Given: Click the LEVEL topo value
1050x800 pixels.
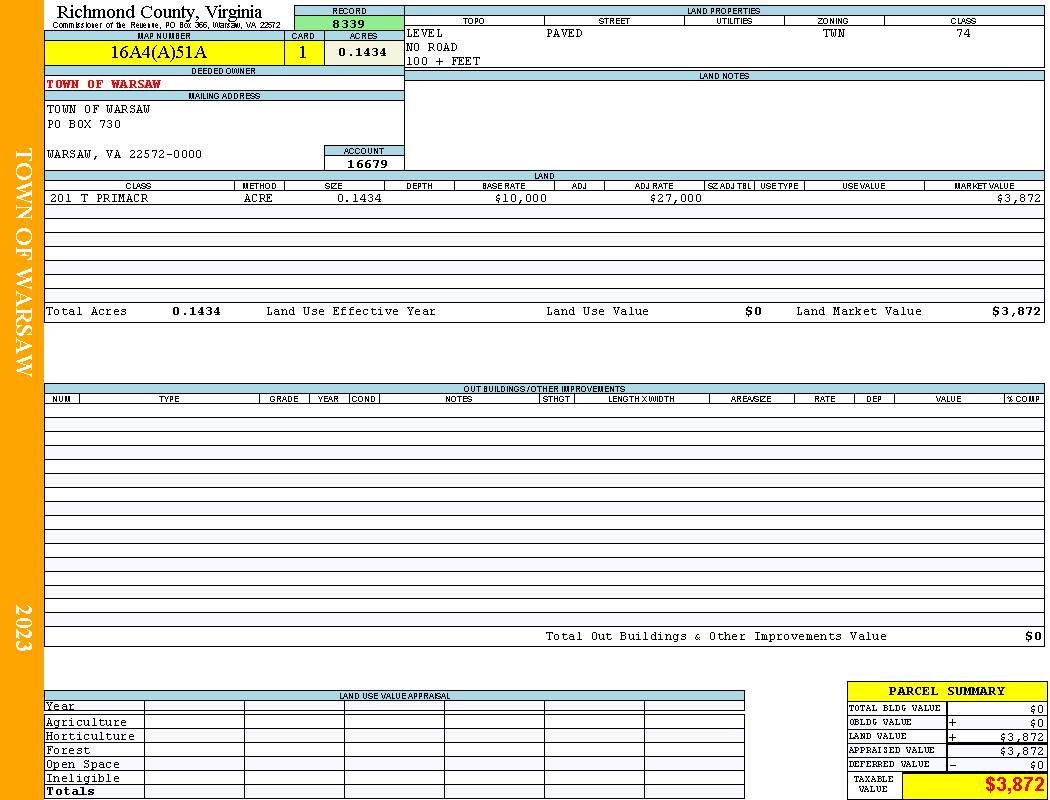Looking at the screenshot, I should click(x=425, y=33).
